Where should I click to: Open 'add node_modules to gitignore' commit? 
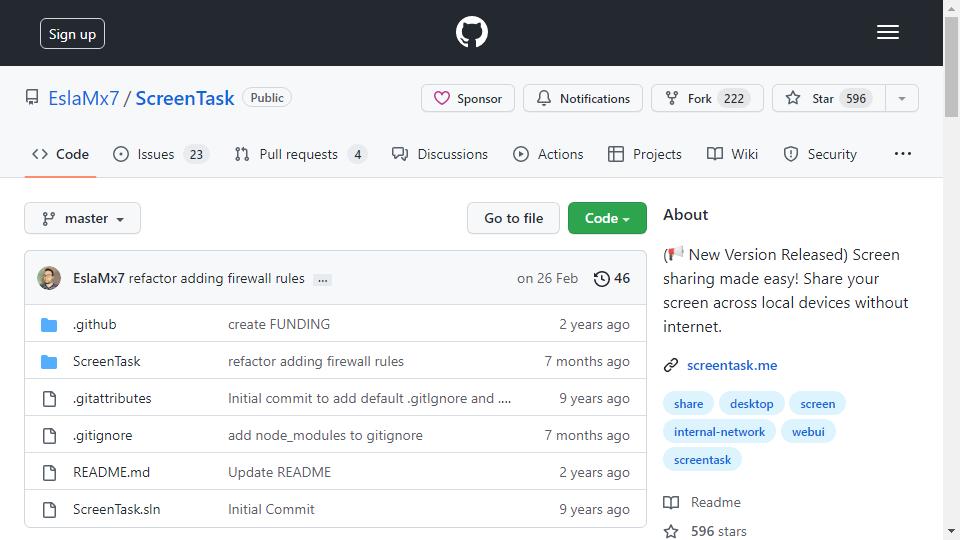tap(325, 435)
